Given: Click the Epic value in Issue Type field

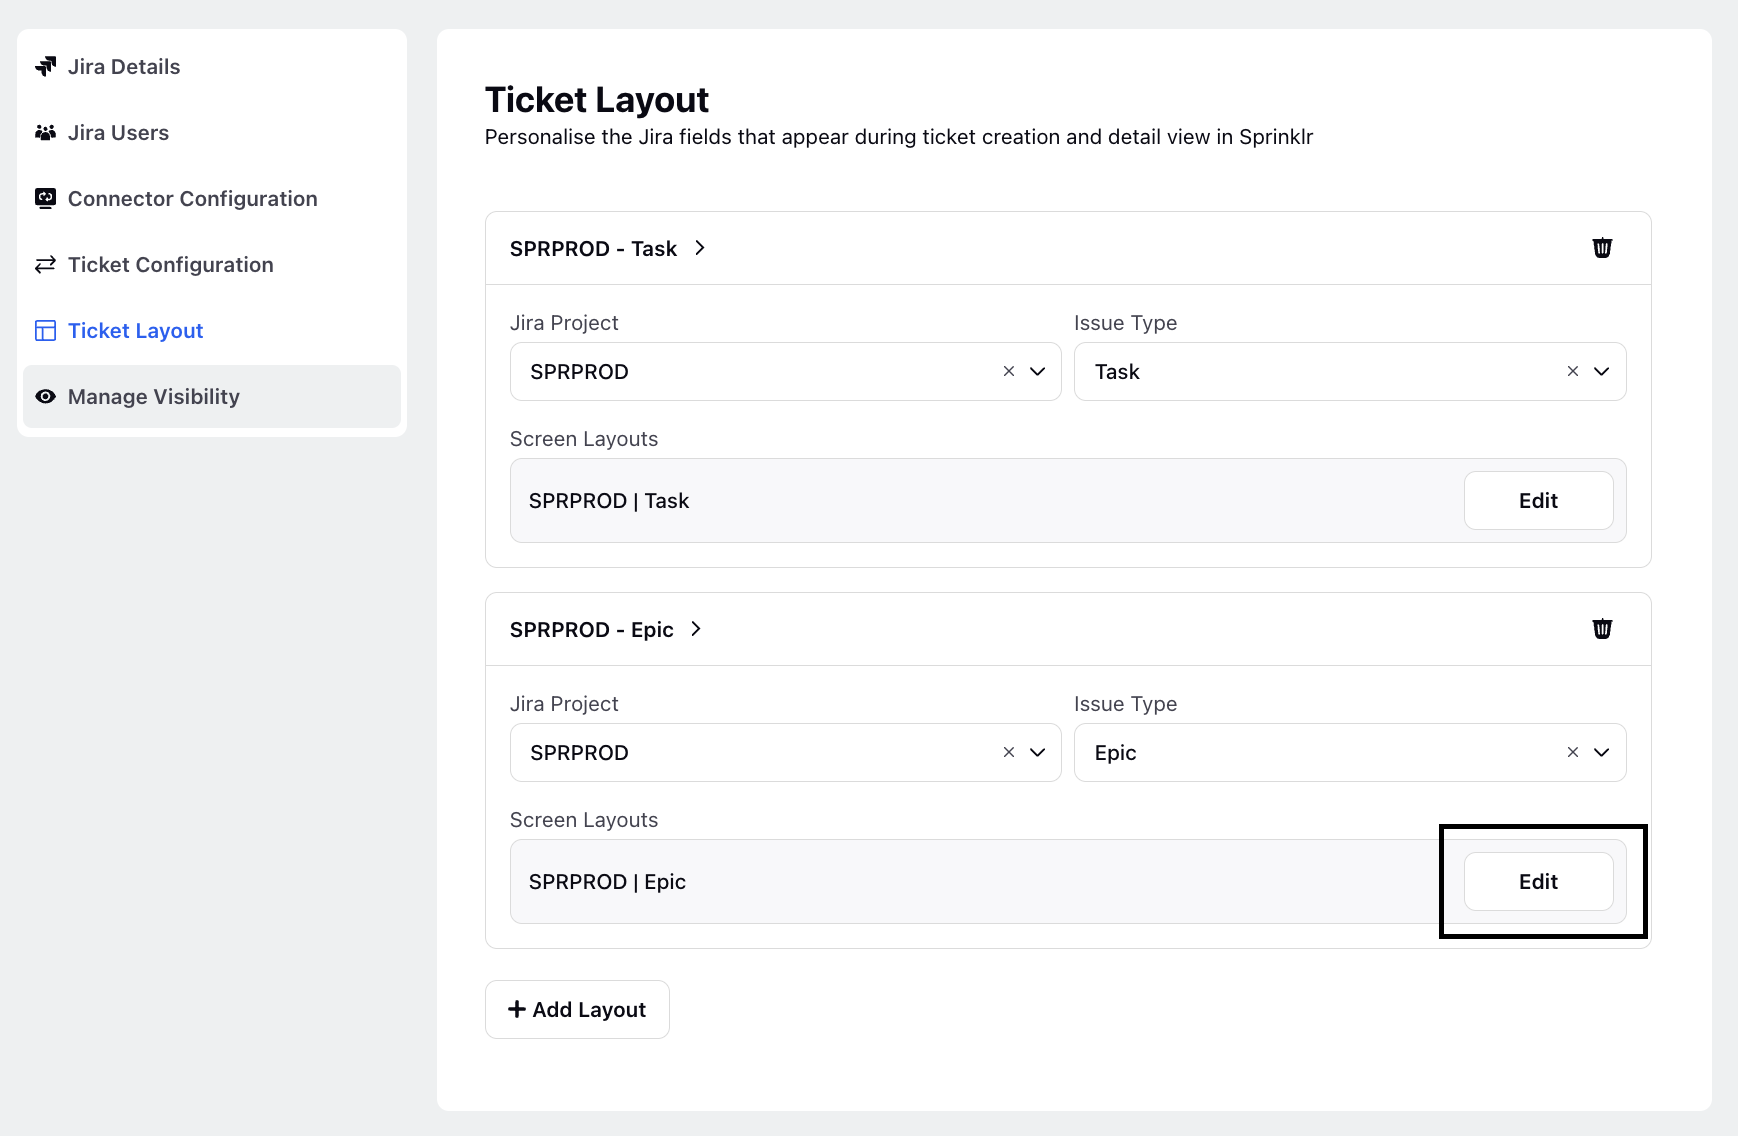Looking at the screenshot, I should pos(1116,753).
